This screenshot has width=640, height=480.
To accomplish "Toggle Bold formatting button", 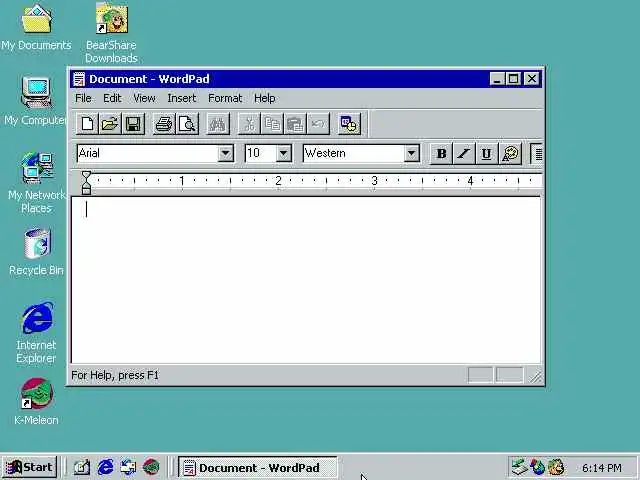I will click(441, 154).
